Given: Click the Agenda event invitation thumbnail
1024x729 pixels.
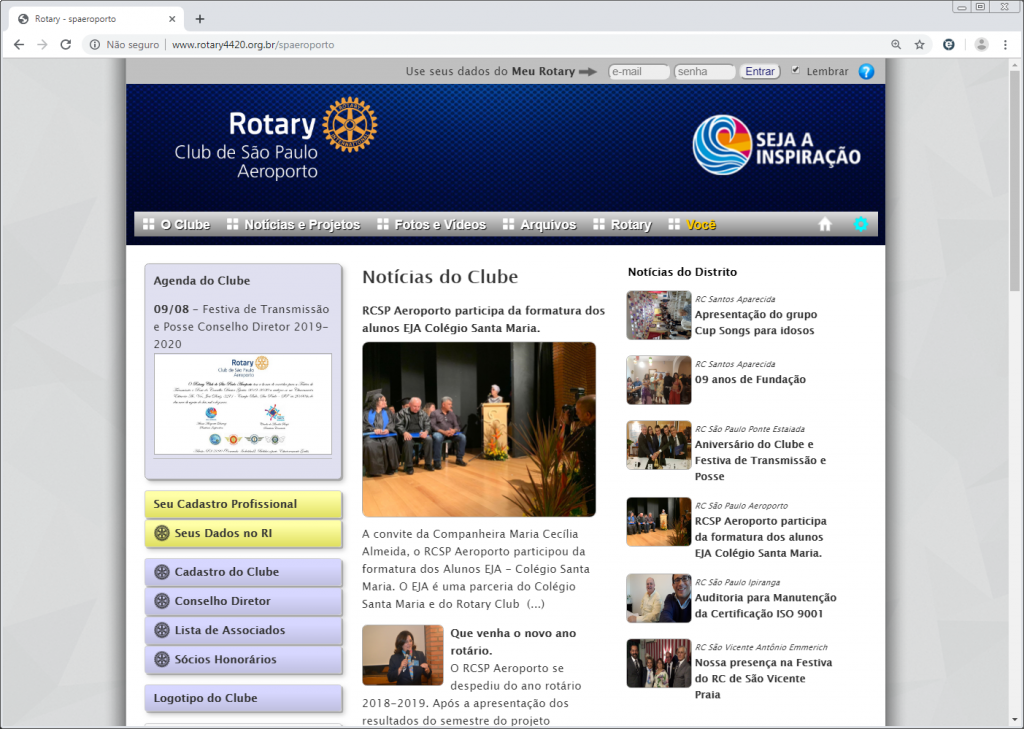Looking at the screenshot, I should tap(243, 404).
